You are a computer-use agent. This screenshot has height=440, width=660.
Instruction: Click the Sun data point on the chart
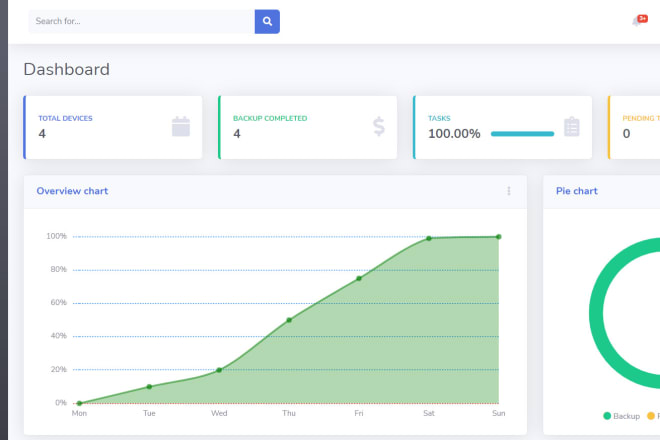point(499,237)
